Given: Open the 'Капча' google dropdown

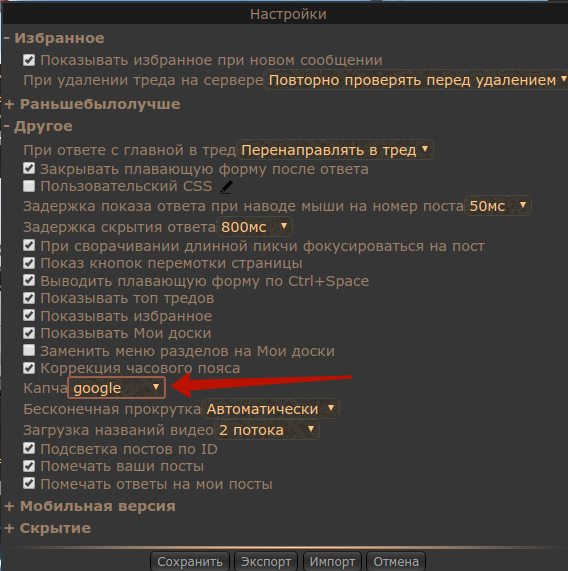Looking at the screenshot, I should coord(117,388).
